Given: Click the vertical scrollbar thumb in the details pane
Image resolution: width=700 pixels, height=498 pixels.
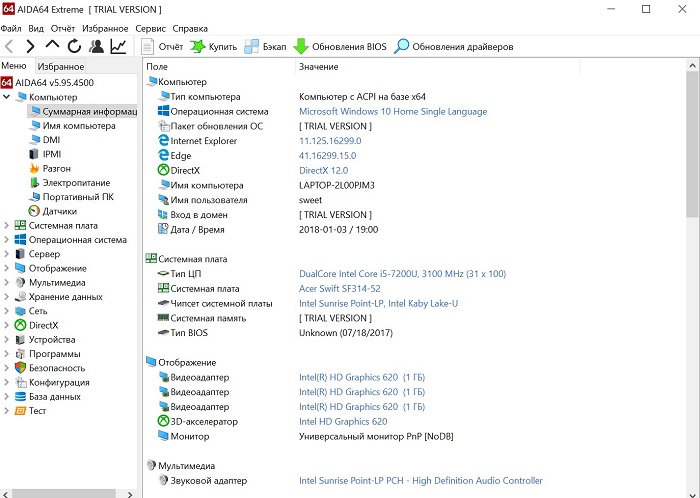Looking at the screenshot, I should click(692, 144).
